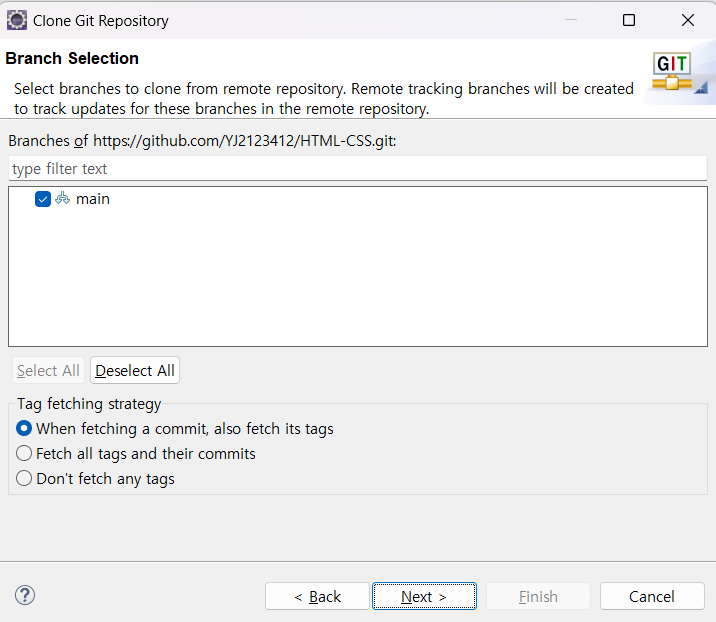The image size is (716, 622).
Task: Go to the previous page with Back
Action: pos(317,596)
